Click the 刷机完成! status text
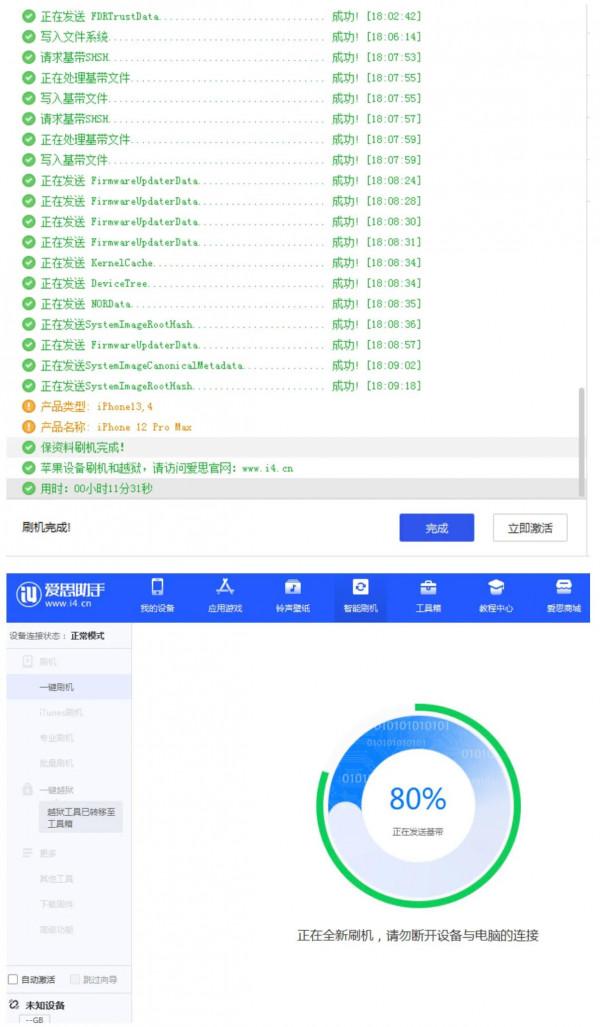The height and width of the screenshot is (1027, 600). click(x=46, y=527)
